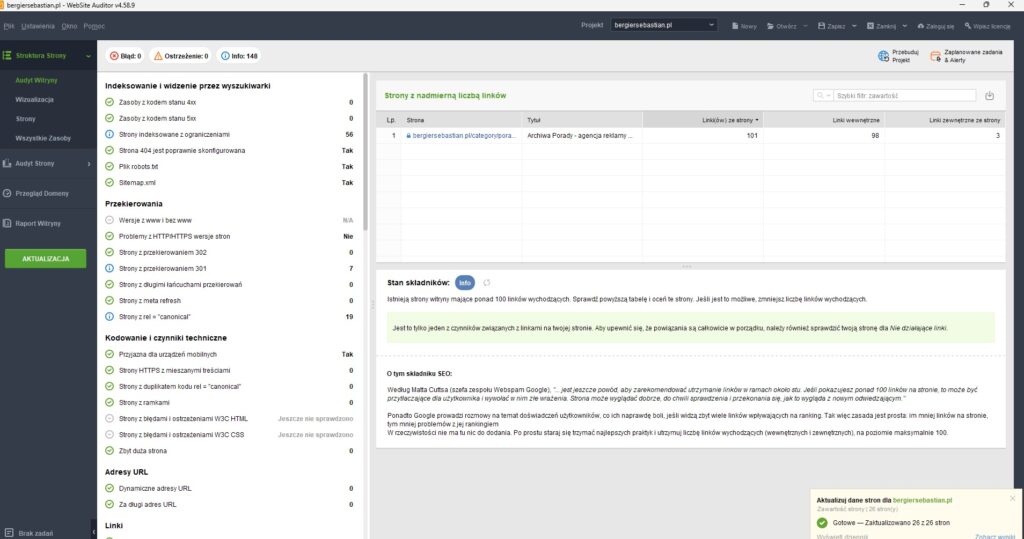Click the green AKTUALIZACJA button

pyautogui.click(x=46, y=259)
